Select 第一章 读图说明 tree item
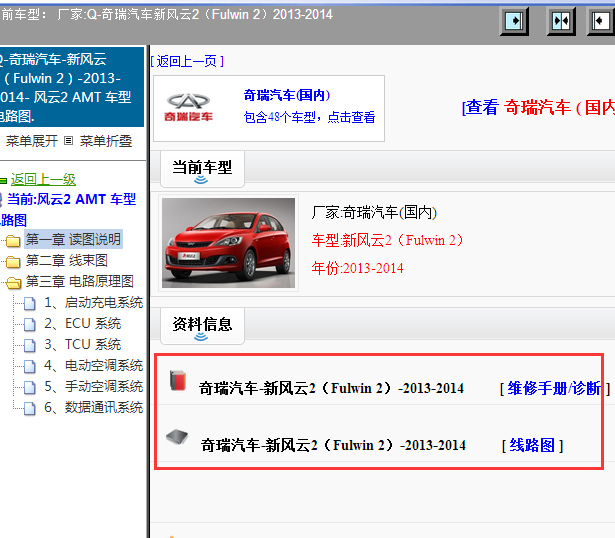Screen dimensions: 615x538 (x=73, y=239)
